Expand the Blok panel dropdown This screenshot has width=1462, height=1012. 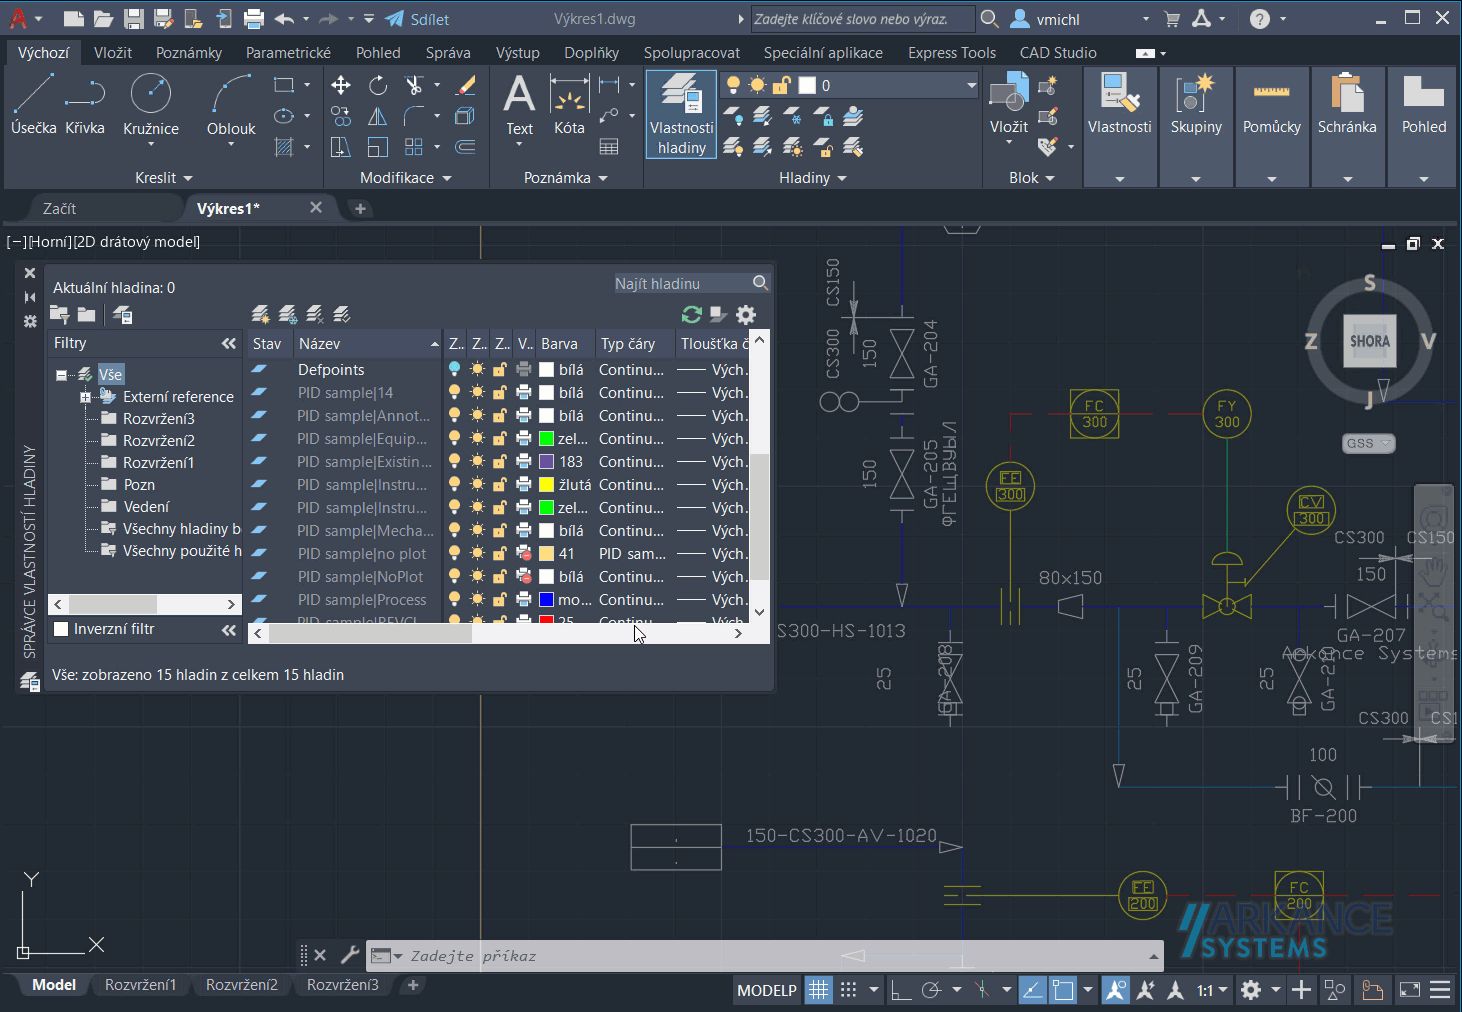pos(1032,178)
